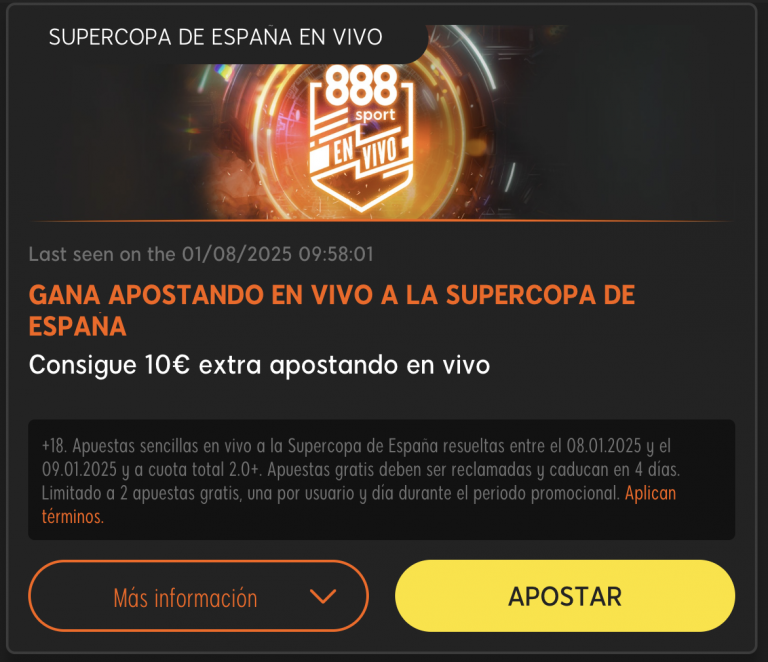Click the GANA APOSTANDO EN VIVO orange heading
Image resolution: width=768 pixels, height=662 pixels.
click(332, 310)
